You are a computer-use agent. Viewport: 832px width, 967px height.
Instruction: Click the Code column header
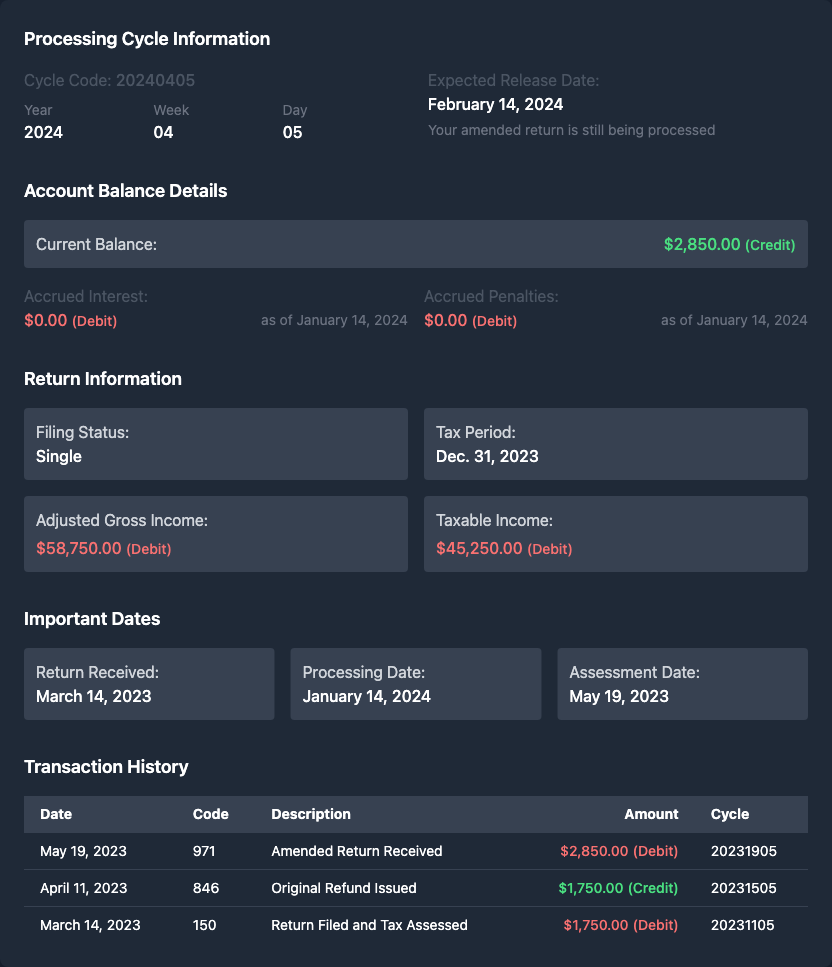click(210, 814)
